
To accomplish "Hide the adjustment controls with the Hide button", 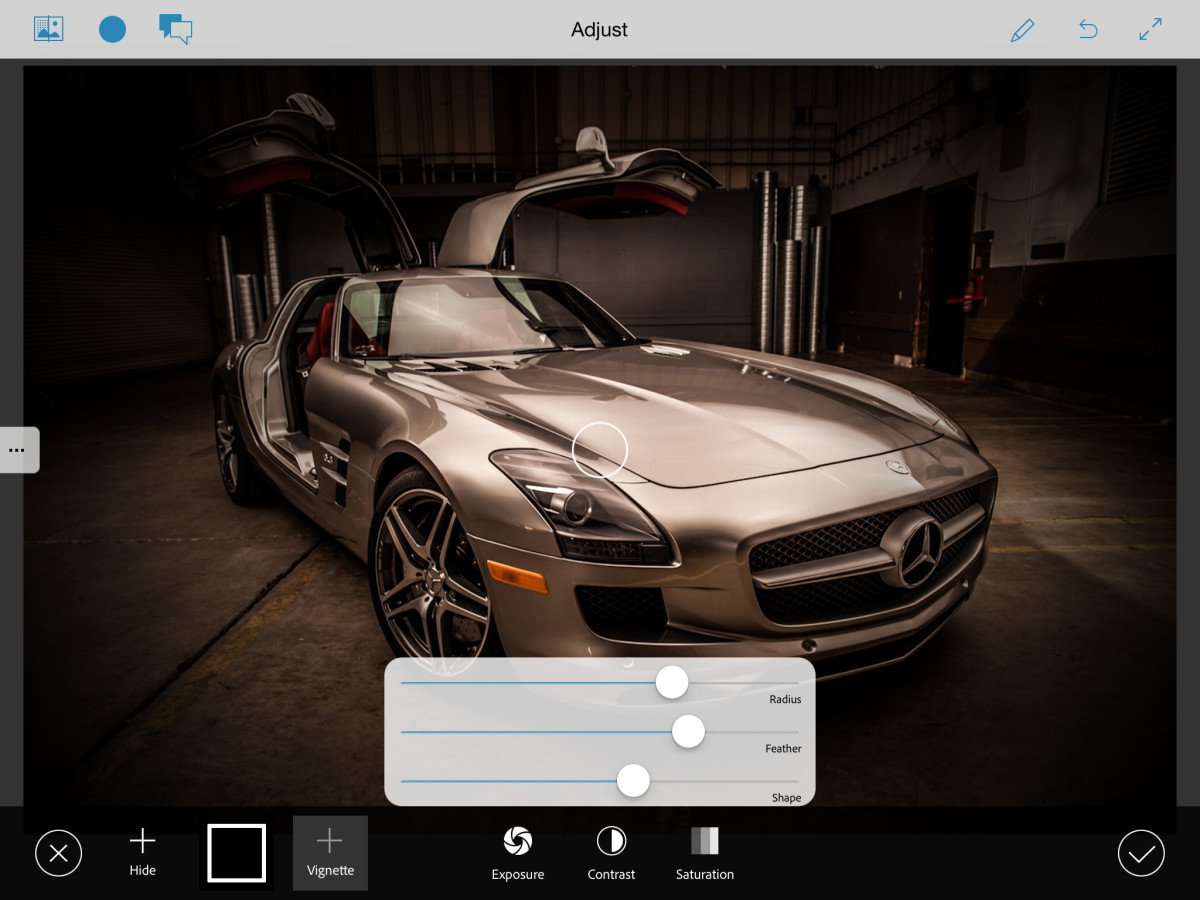I will 142,852.
